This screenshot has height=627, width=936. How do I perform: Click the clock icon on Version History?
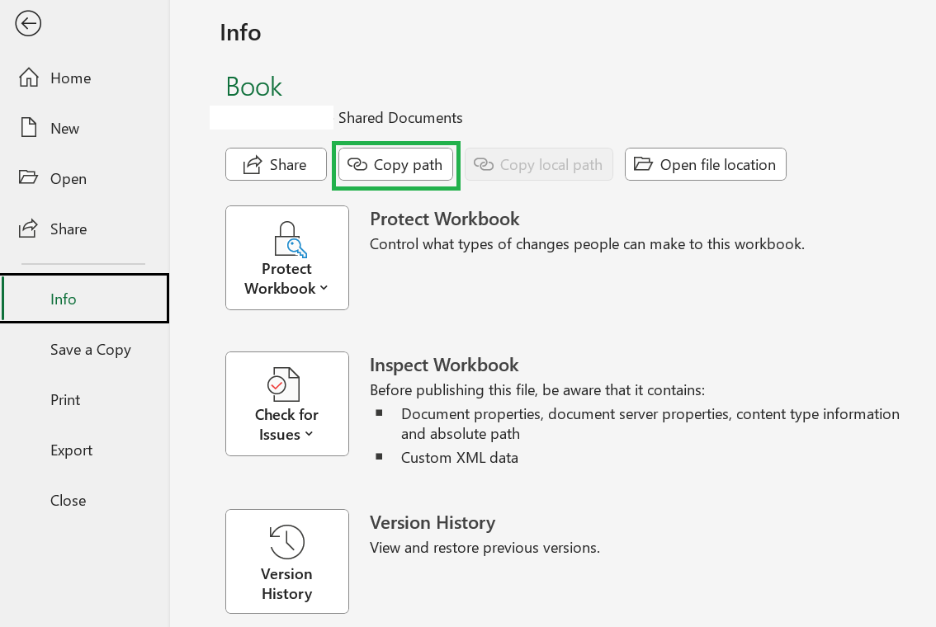[287, 542]
